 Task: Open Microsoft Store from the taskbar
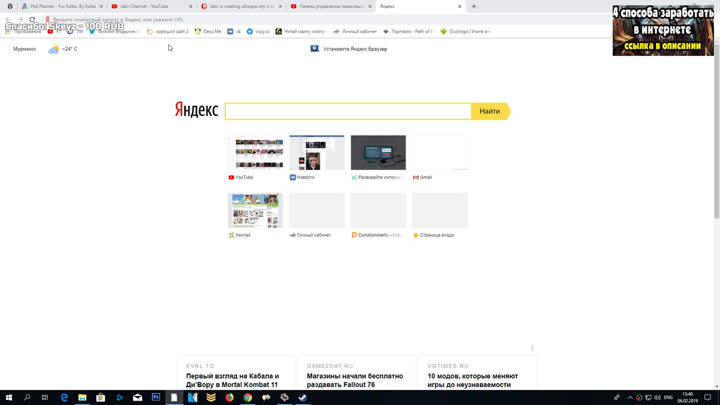coord(101,397)
